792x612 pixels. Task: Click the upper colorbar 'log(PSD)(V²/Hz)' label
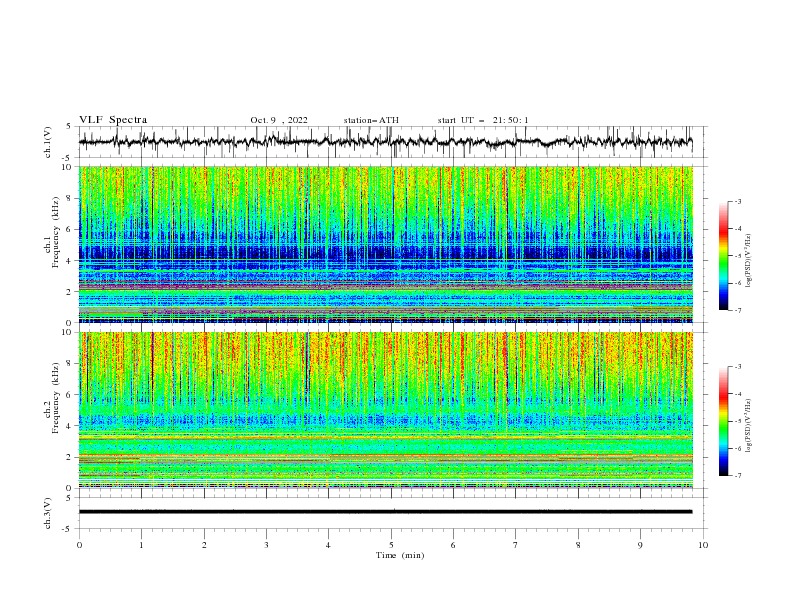749,261
